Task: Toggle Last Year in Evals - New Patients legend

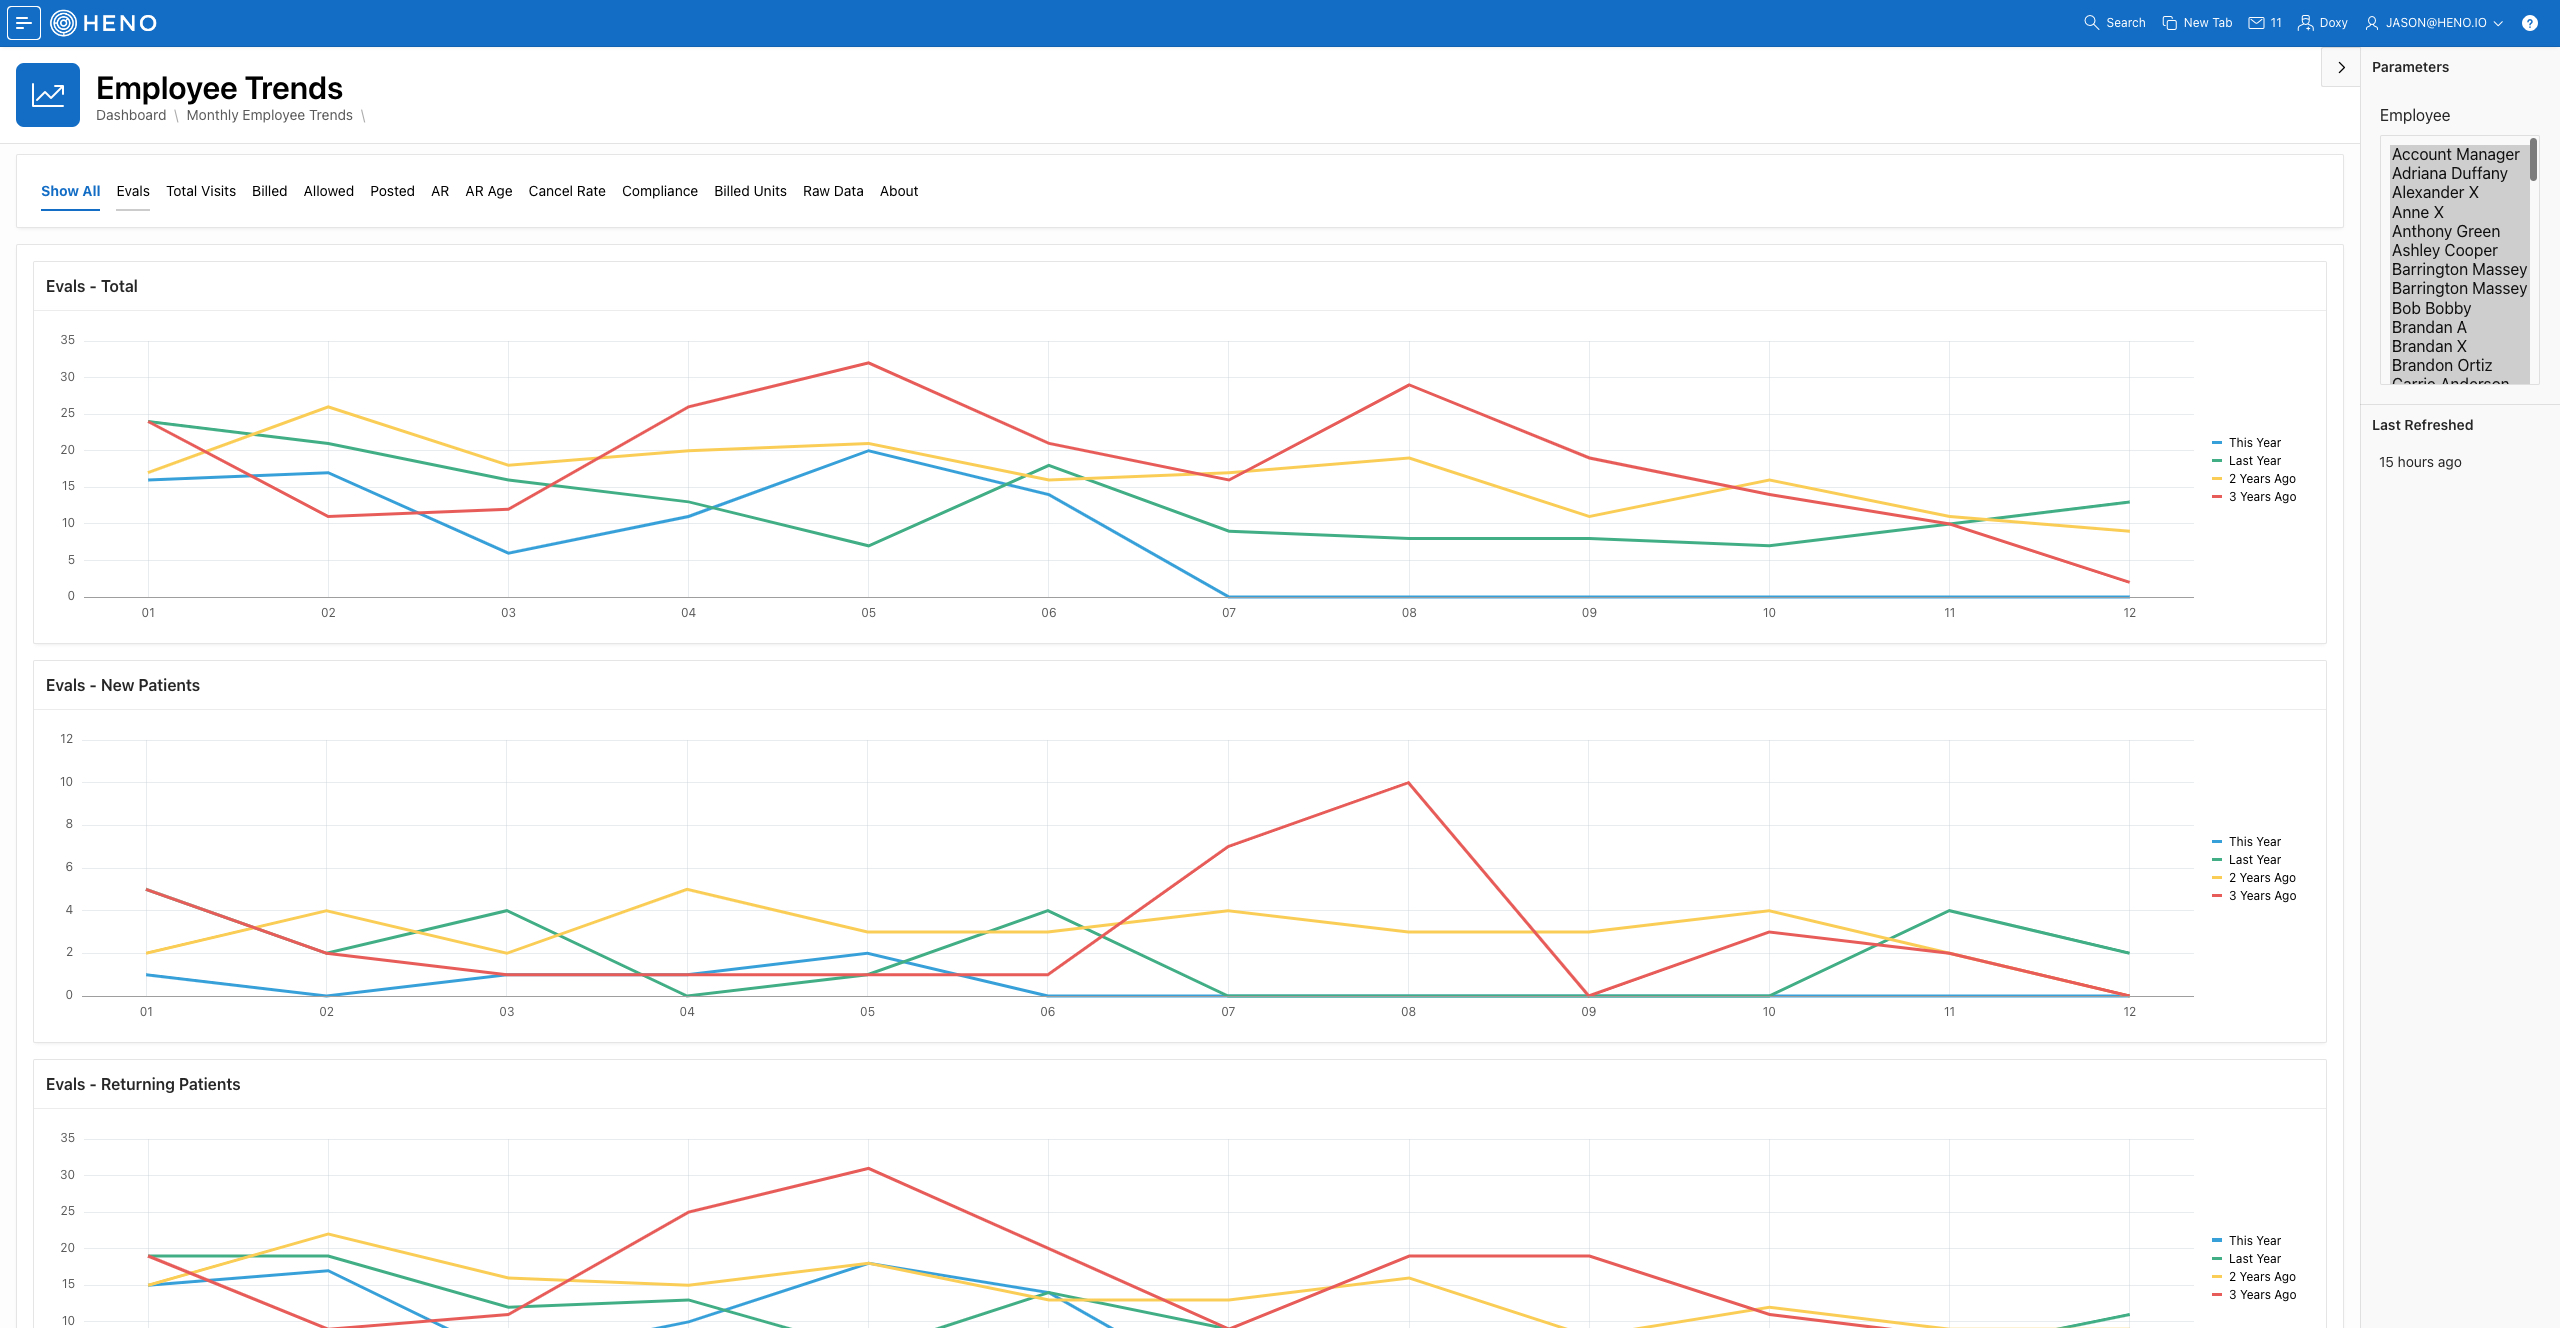Action: coord(2247,860)
